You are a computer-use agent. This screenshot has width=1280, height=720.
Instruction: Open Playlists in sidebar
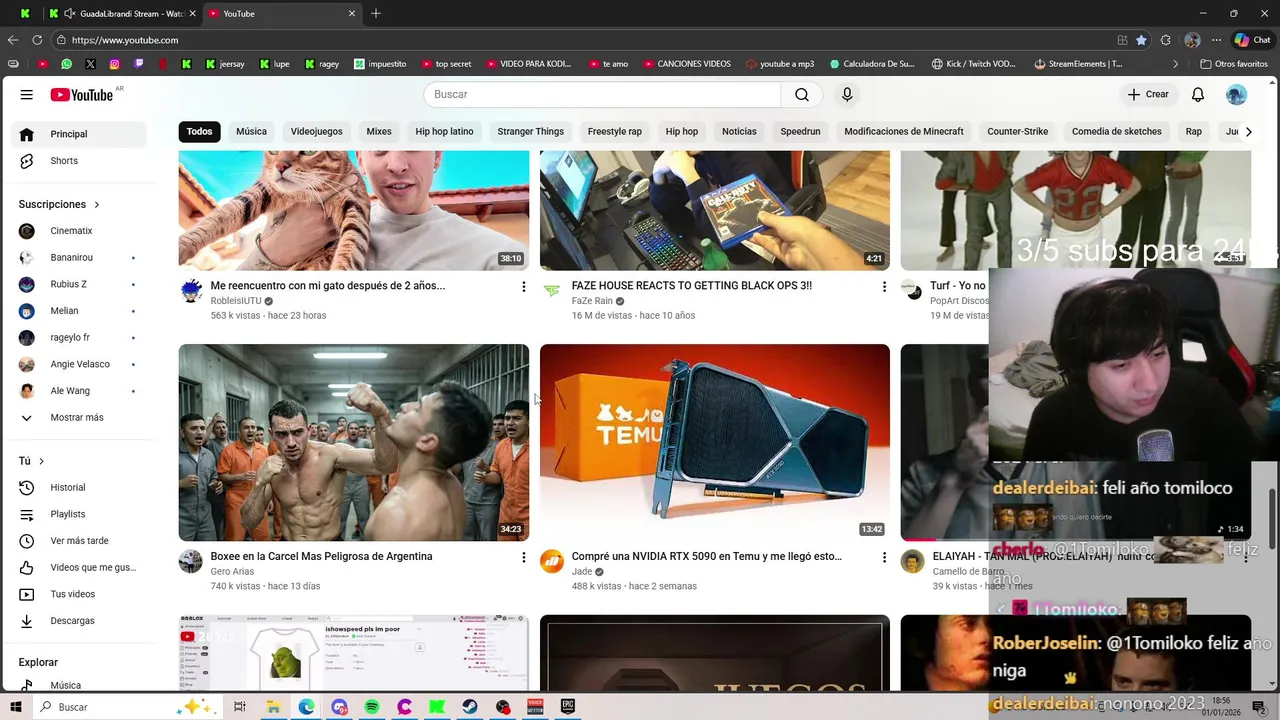80,514
